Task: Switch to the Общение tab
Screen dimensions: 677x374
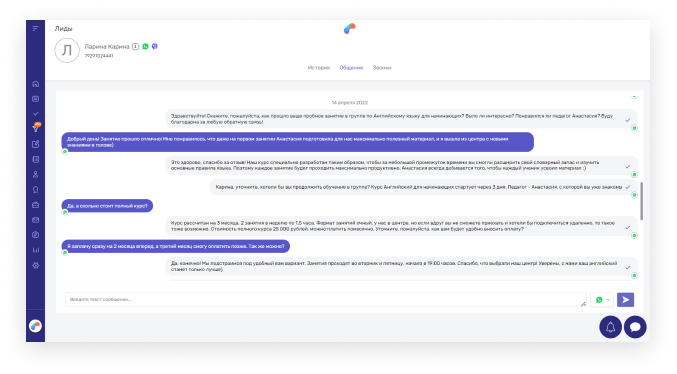Action: click(351, 68)
